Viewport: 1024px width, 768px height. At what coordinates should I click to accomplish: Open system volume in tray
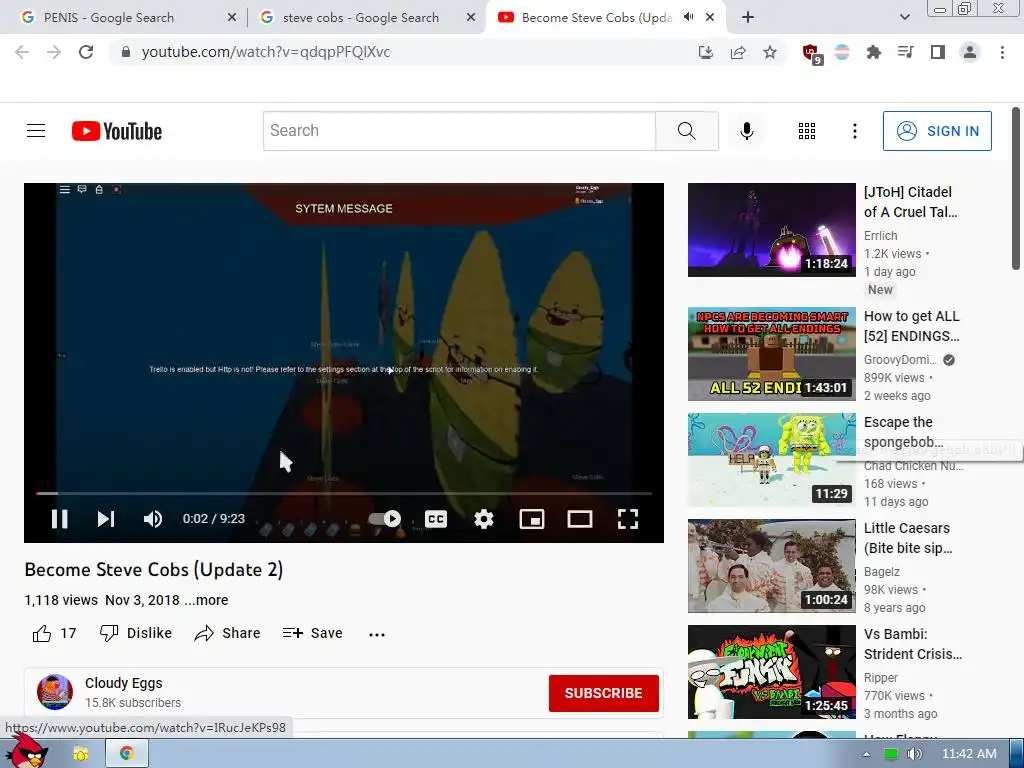point(915,754)
